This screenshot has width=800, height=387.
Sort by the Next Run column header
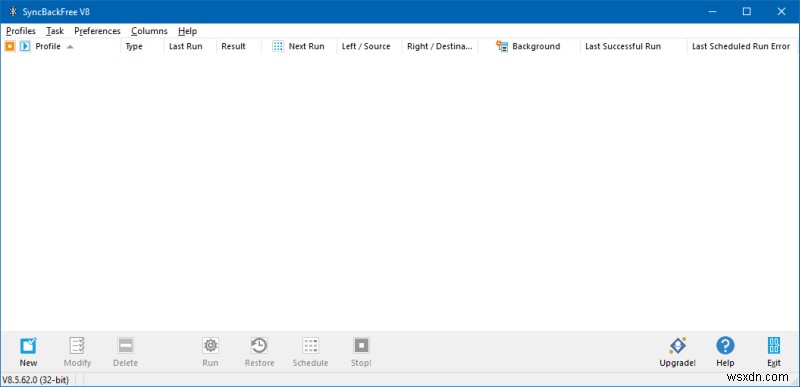tap(306, 46)
